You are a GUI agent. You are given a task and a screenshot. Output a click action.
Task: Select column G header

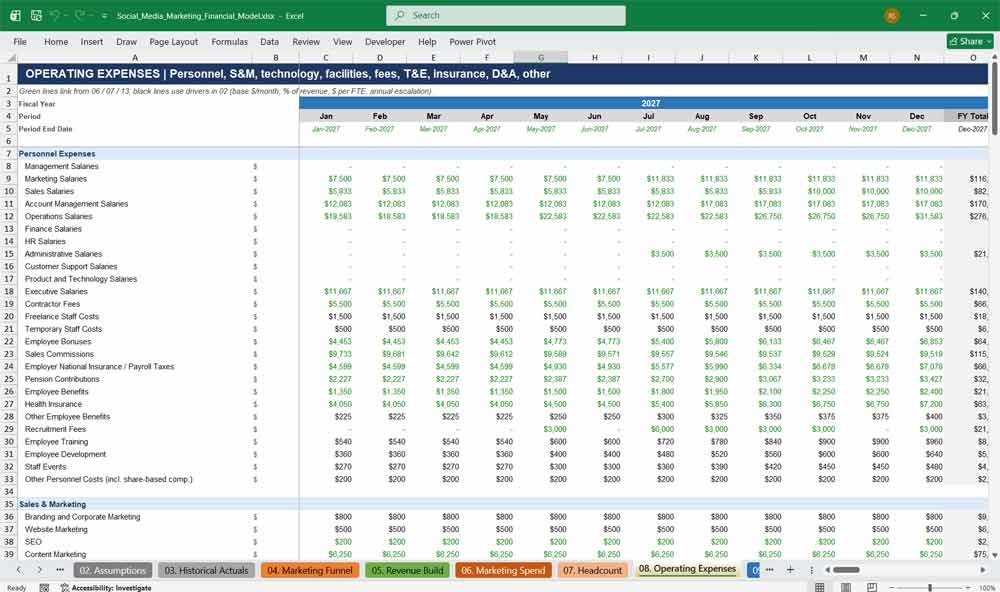541,57
